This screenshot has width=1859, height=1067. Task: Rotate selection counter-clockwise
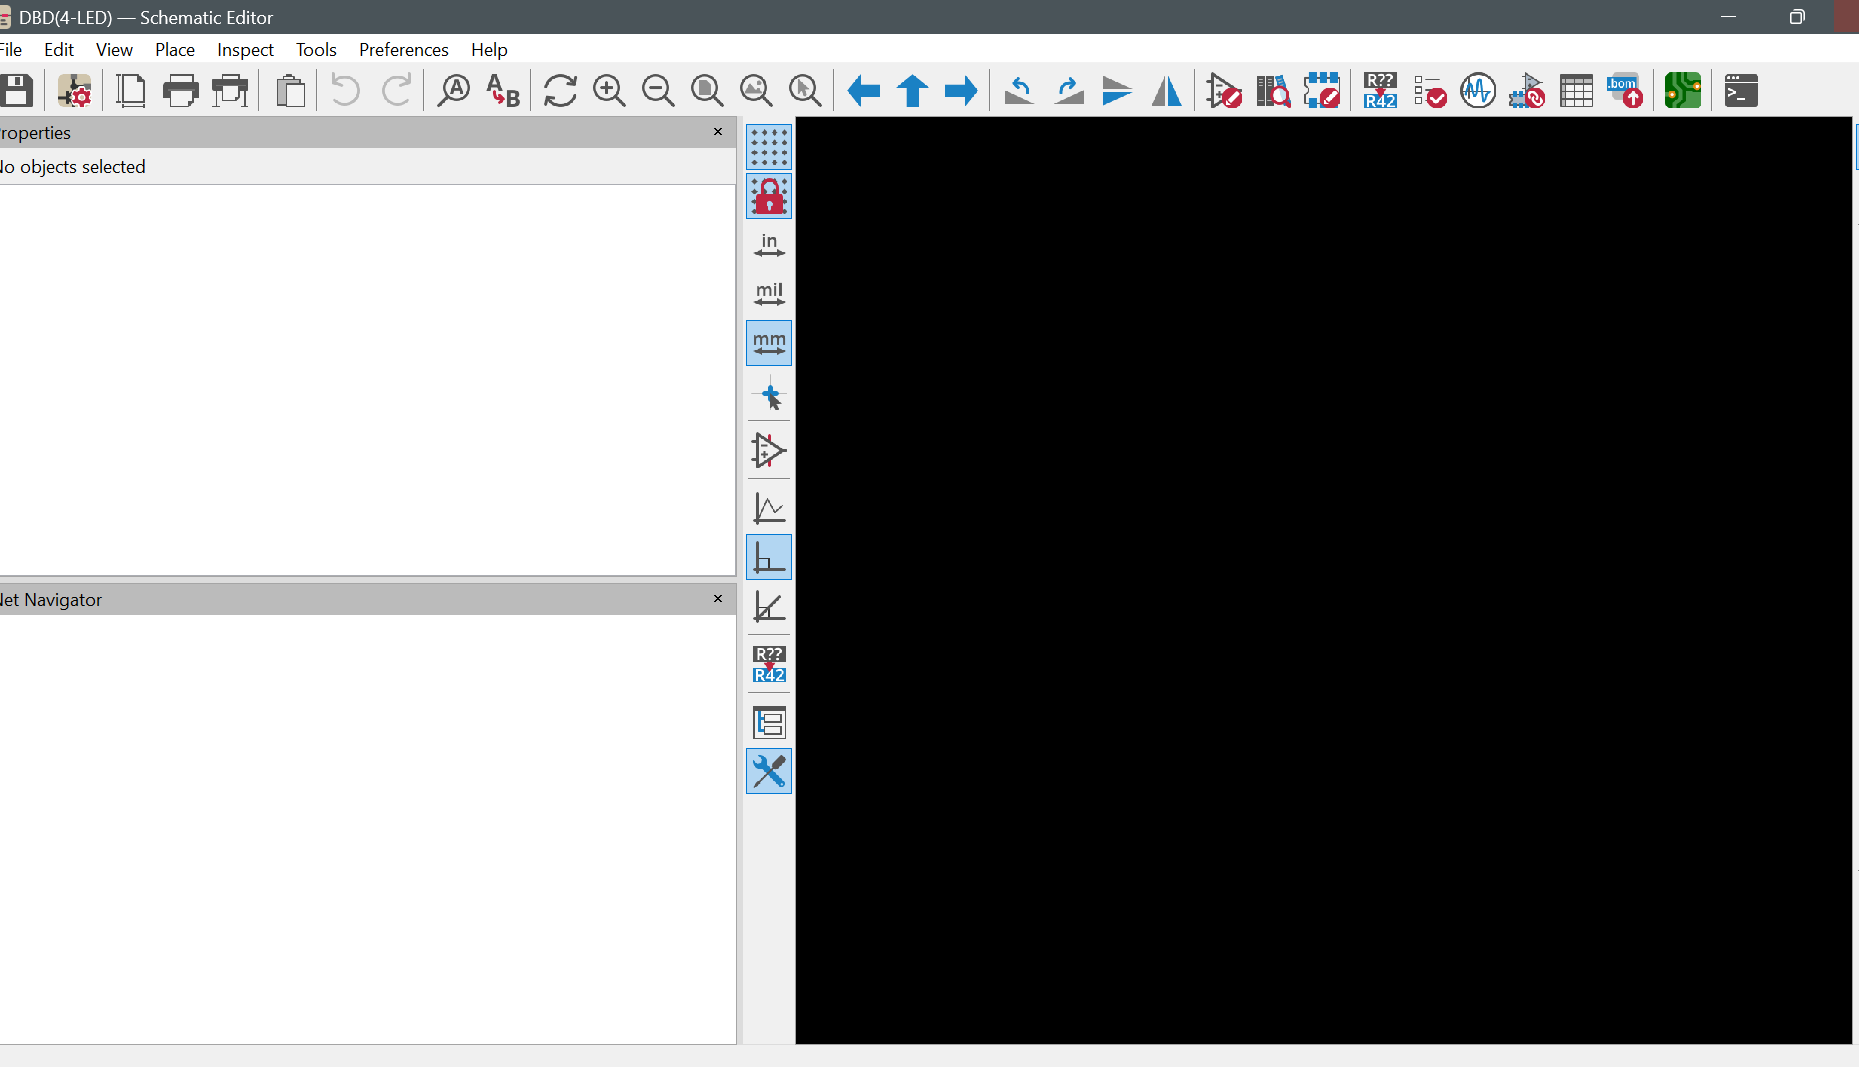pyautogui.click(x=1019, y=91)
